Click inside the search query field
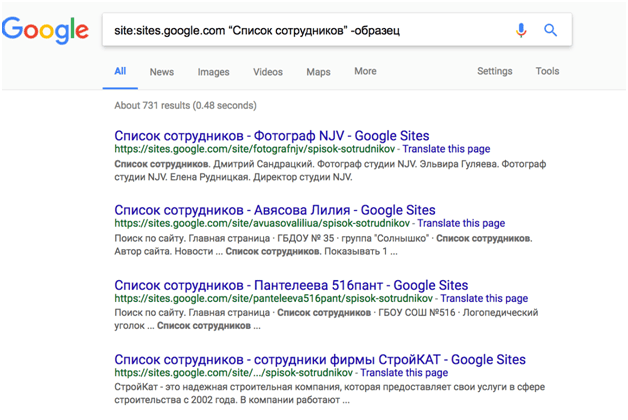The height and width of the screenshot is (420, 628). tap(300, 30)
